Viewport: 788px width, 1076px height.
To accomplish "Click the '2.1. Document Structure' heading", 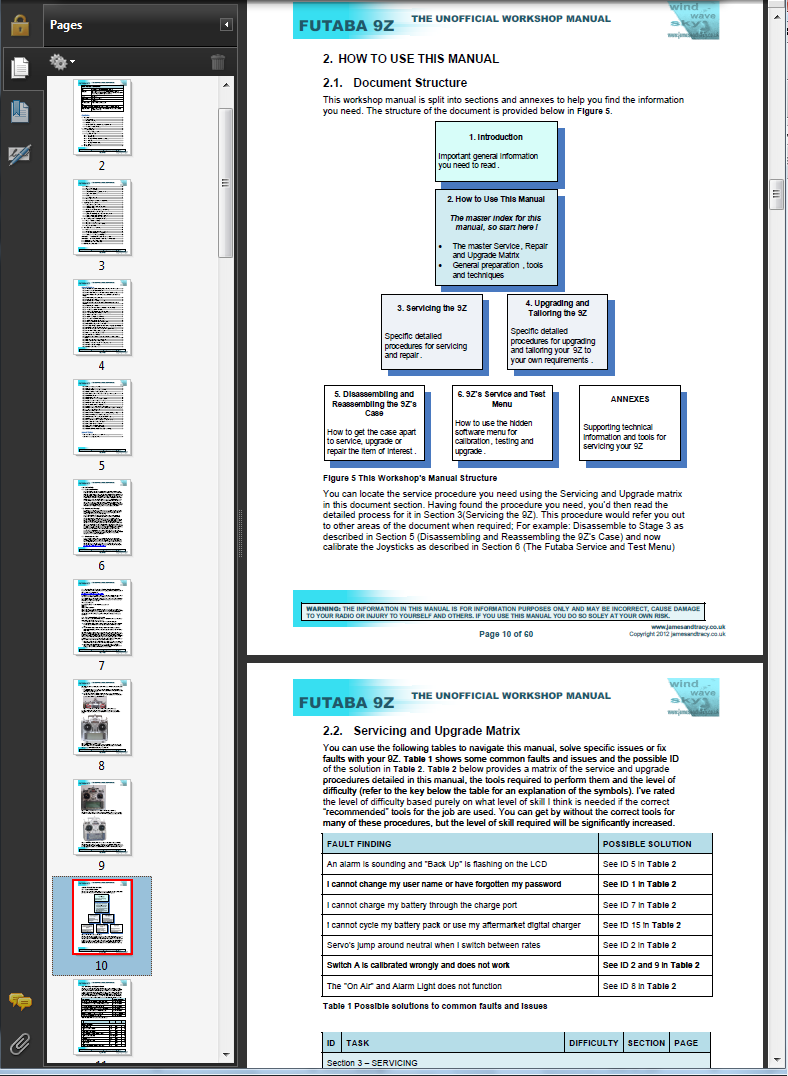I will pyautogui.click(x=395, y=82).
